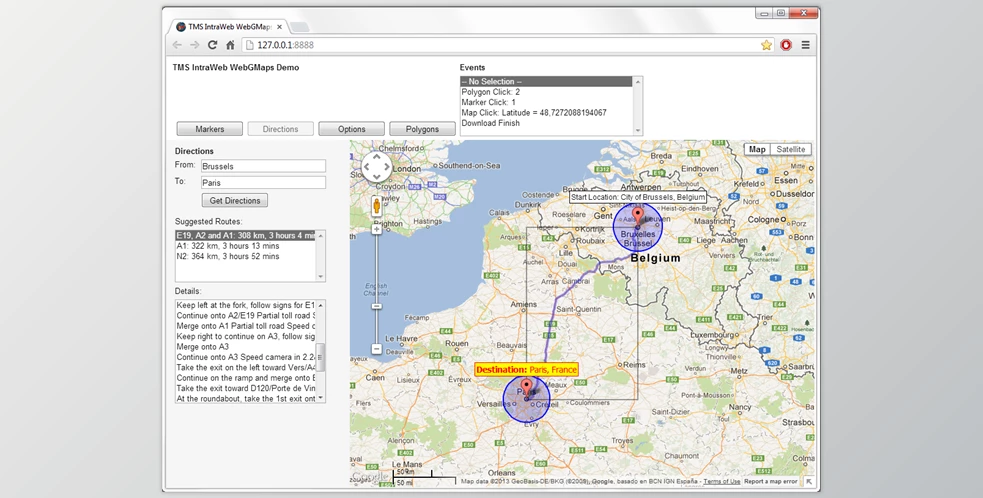Open Chrome hamburger menu
This screenshot has height=498, width=983.
point(806,45)
